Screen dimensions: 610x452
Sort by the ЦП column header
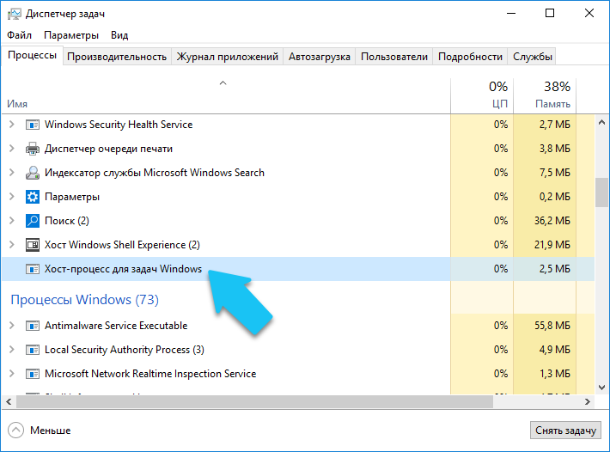tap(482, 96)
